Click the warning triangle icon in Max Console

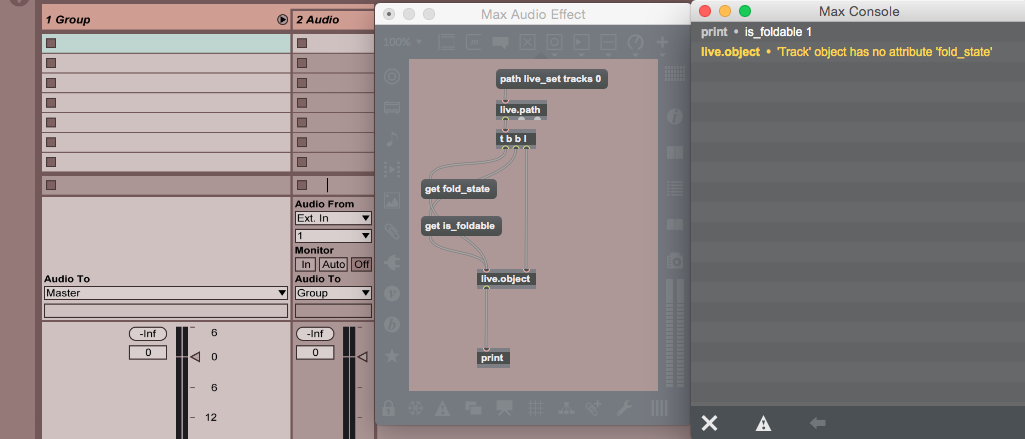pos(763,423)
